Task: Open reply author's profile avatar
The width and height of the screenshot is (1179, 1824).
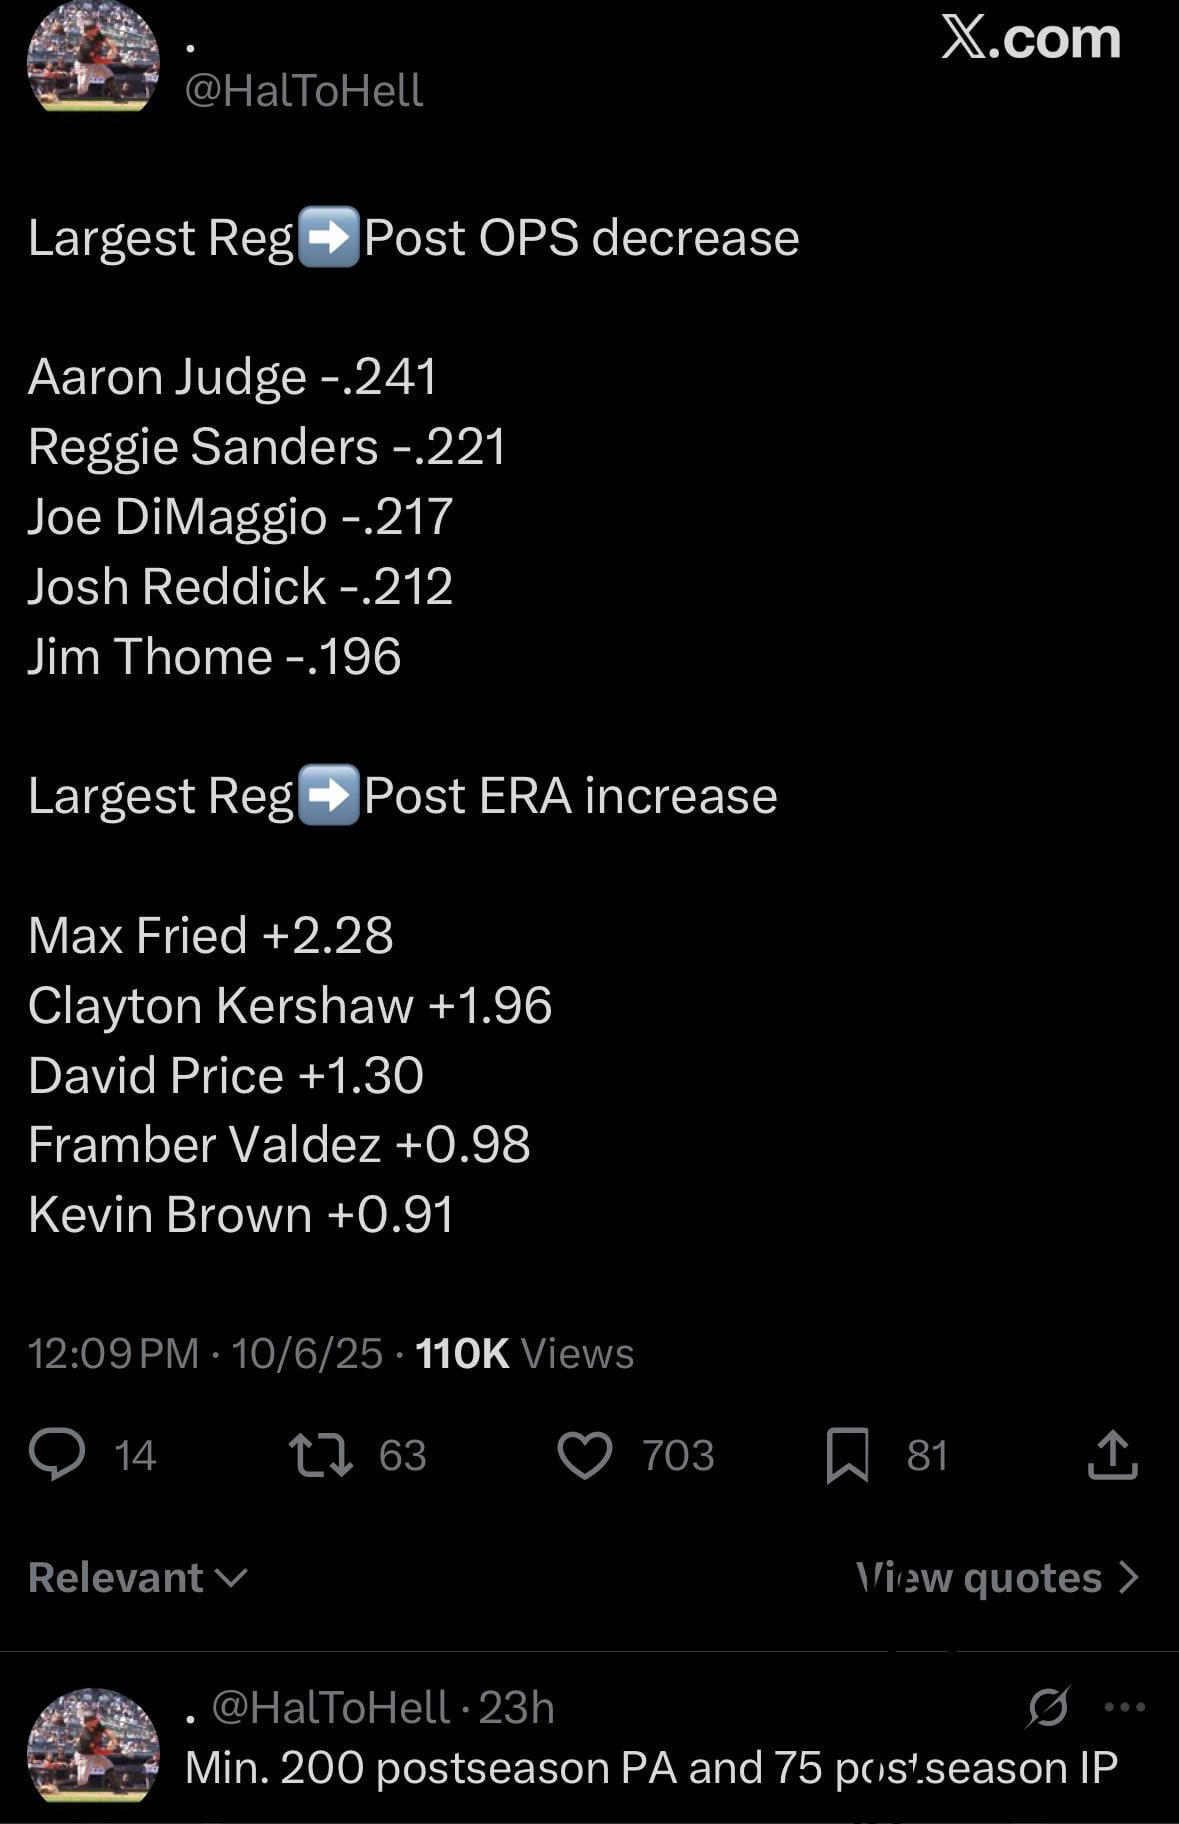Action: 92,1745
